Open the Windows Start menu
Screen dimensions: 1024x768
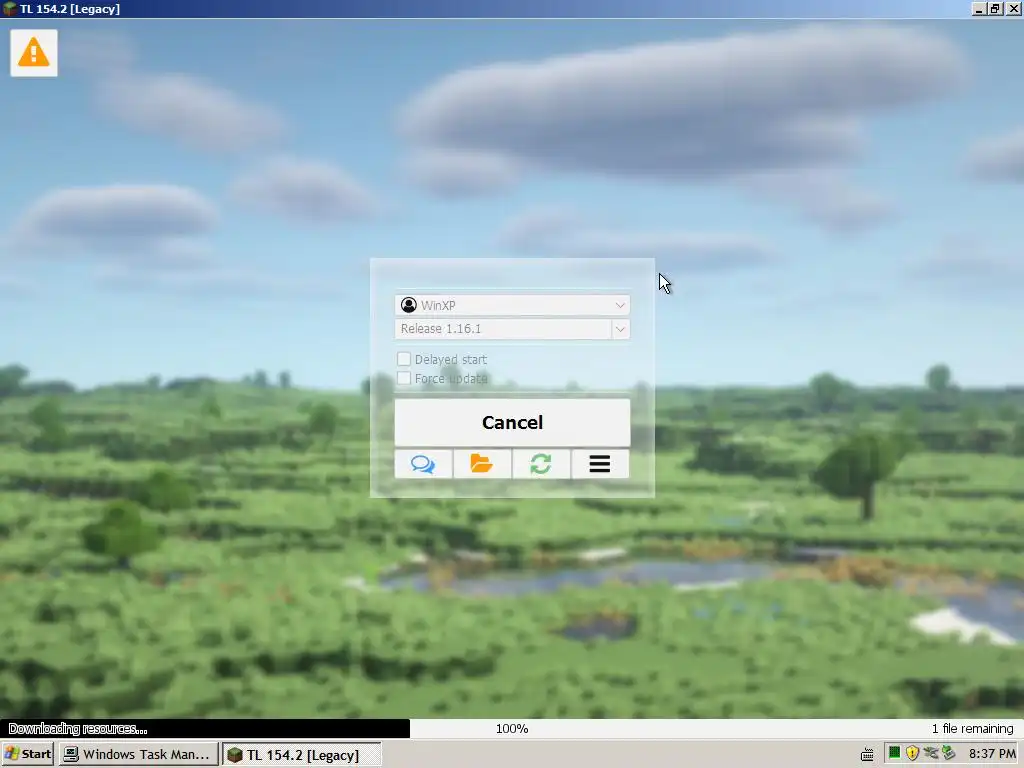[27, 754]
